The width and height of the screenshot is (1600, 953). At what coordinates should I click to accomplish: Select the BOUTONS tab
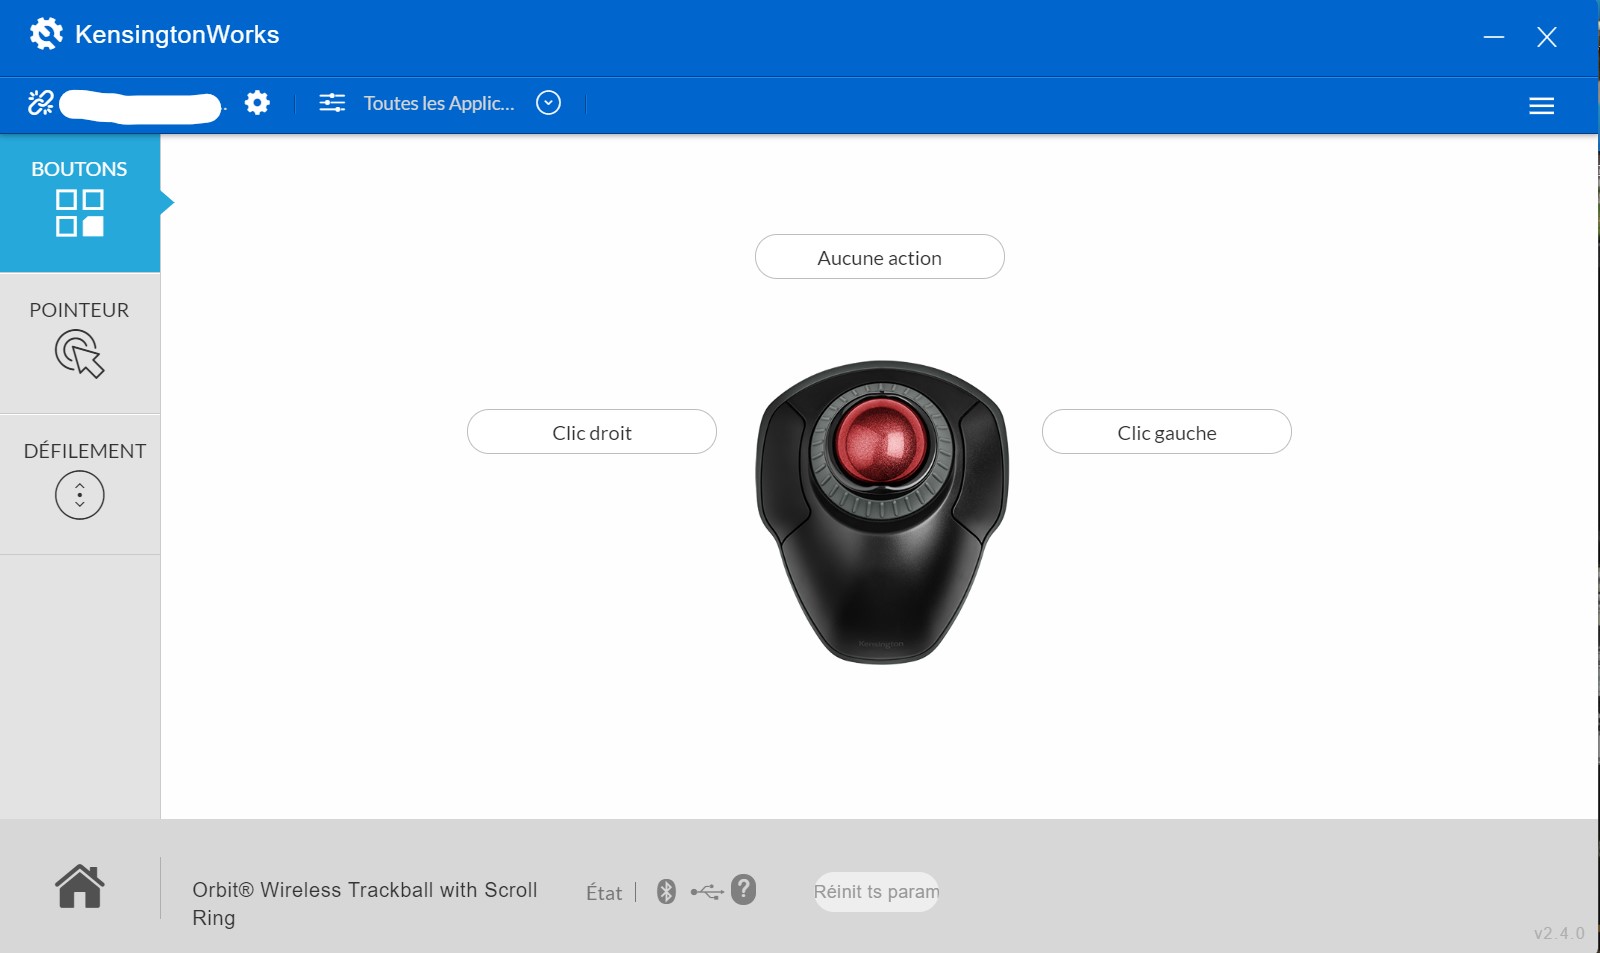tap(80, 203)
